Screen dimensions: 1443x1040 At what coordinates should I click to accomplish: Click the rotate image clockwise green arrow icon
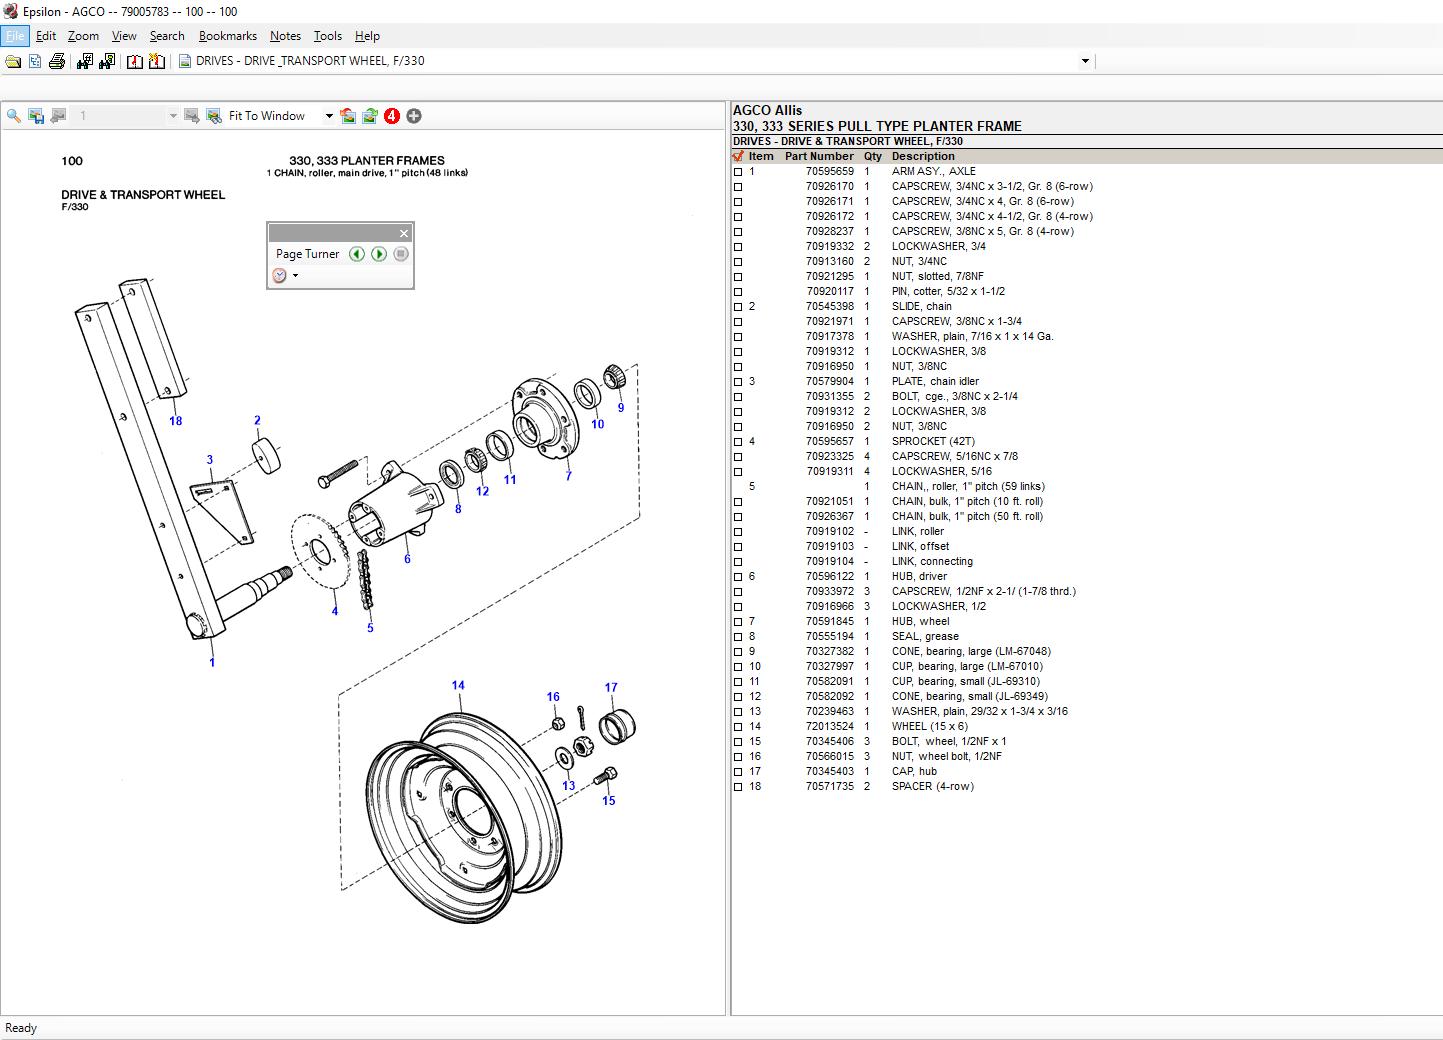click(370, 116)
